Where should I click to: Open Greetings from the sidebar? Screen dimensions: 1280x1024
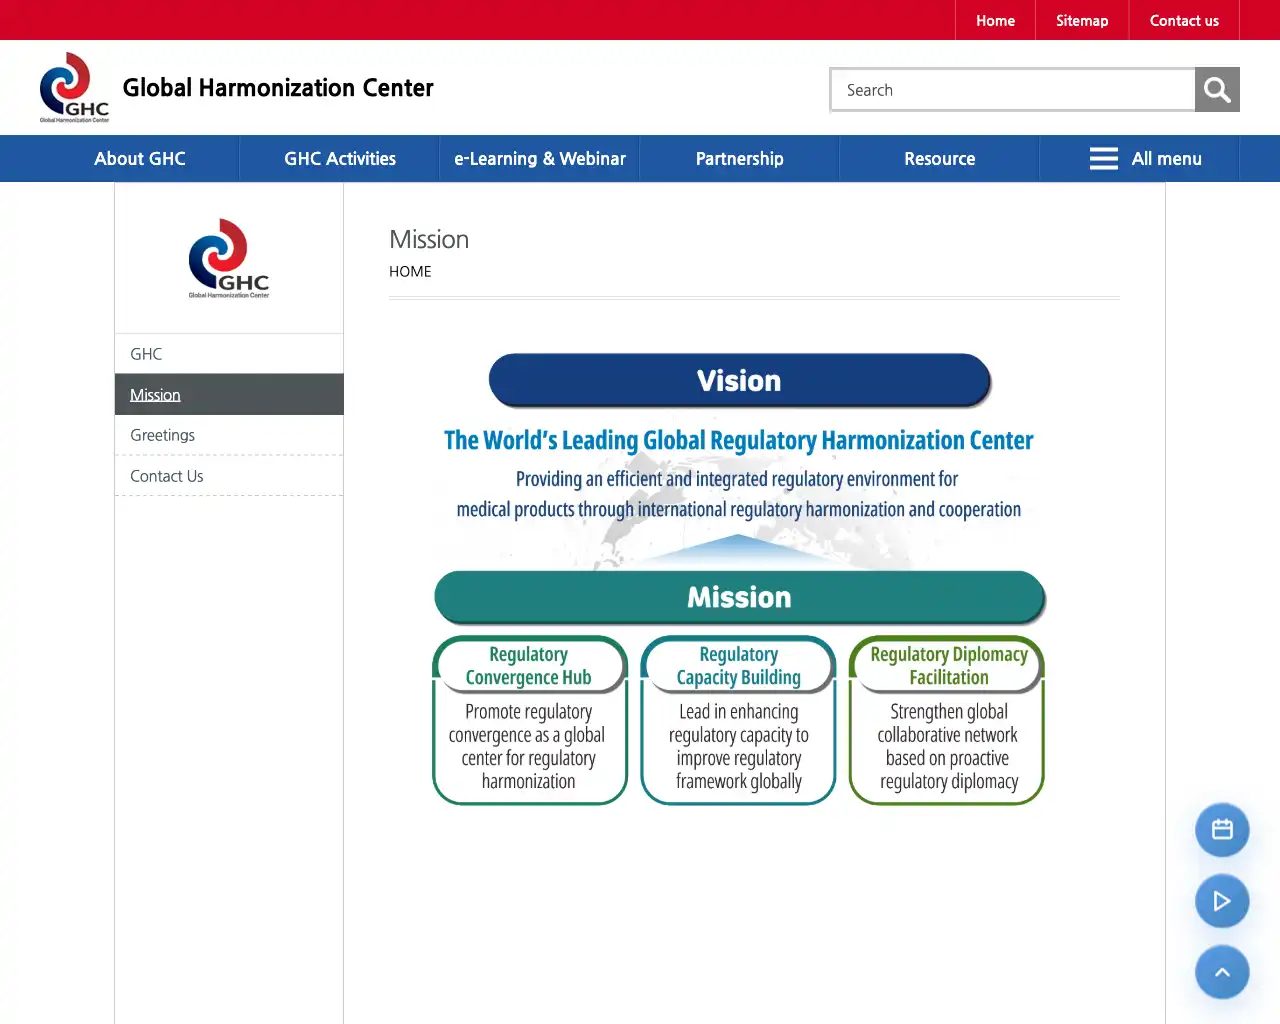tap(163, 435)
